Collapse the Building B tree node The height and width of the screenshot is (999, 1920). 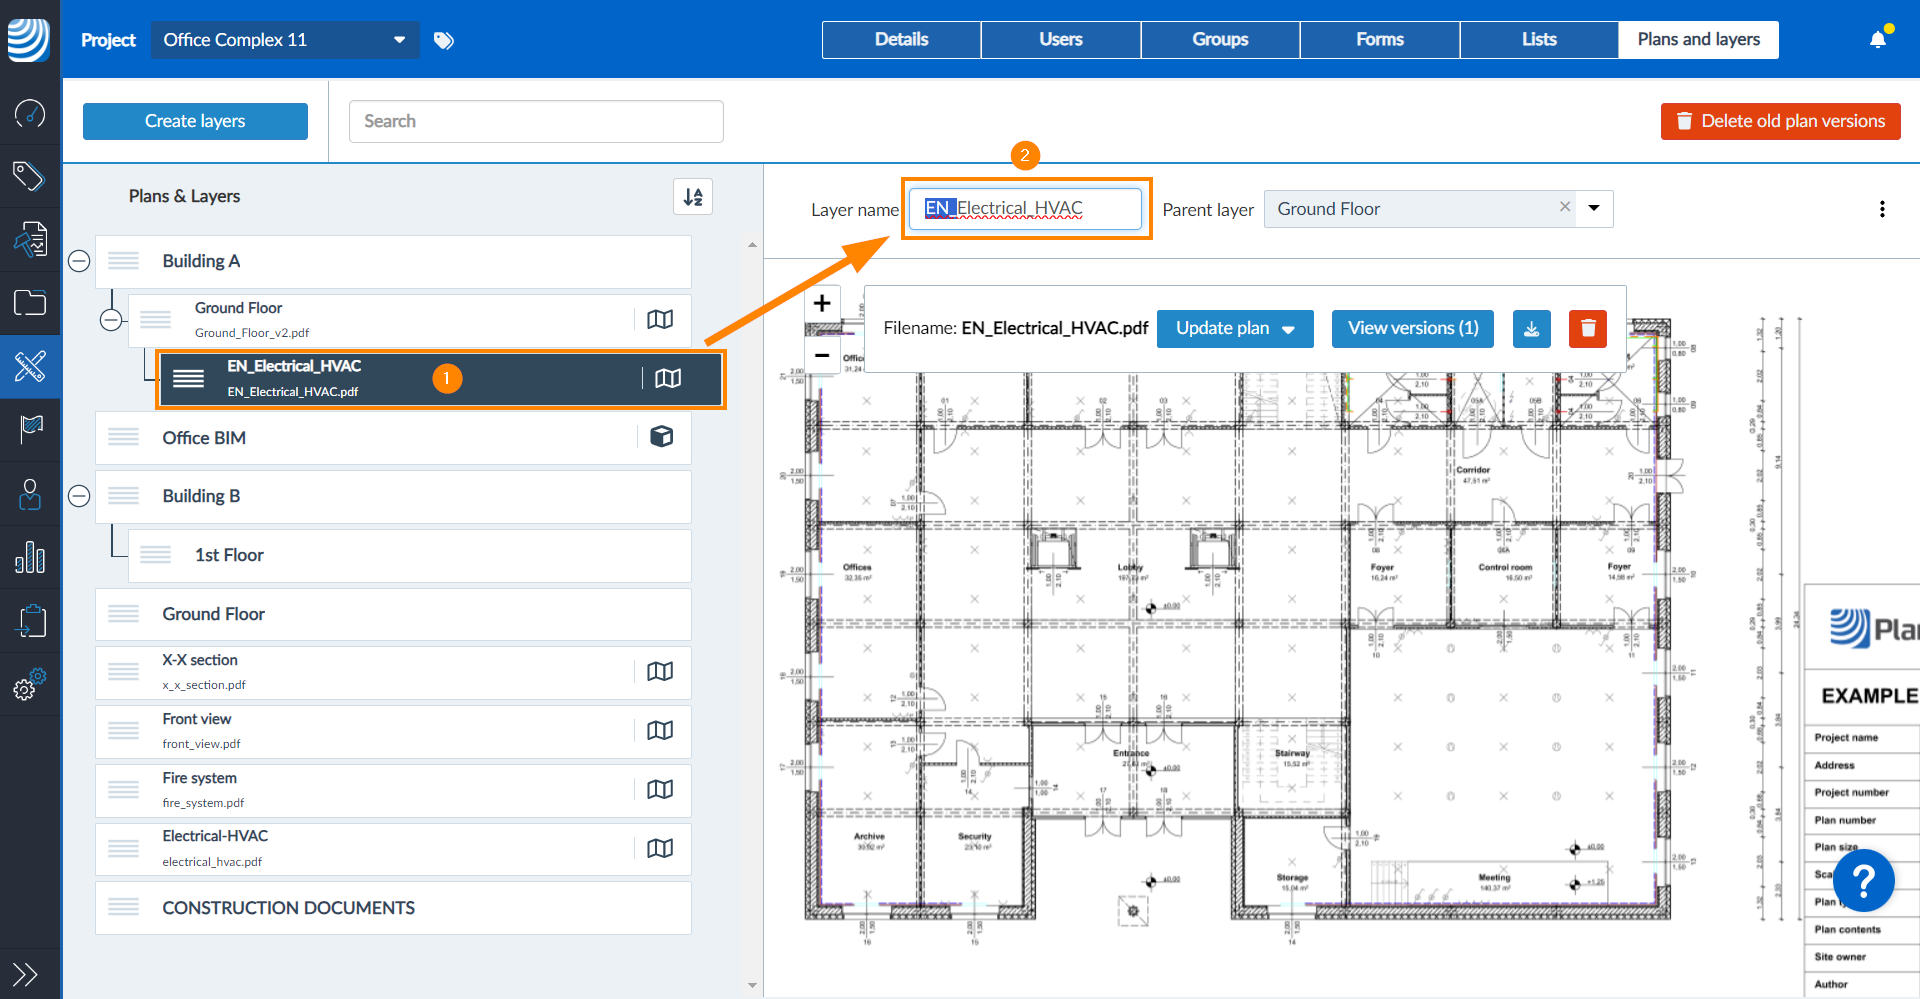coord(79,496)
